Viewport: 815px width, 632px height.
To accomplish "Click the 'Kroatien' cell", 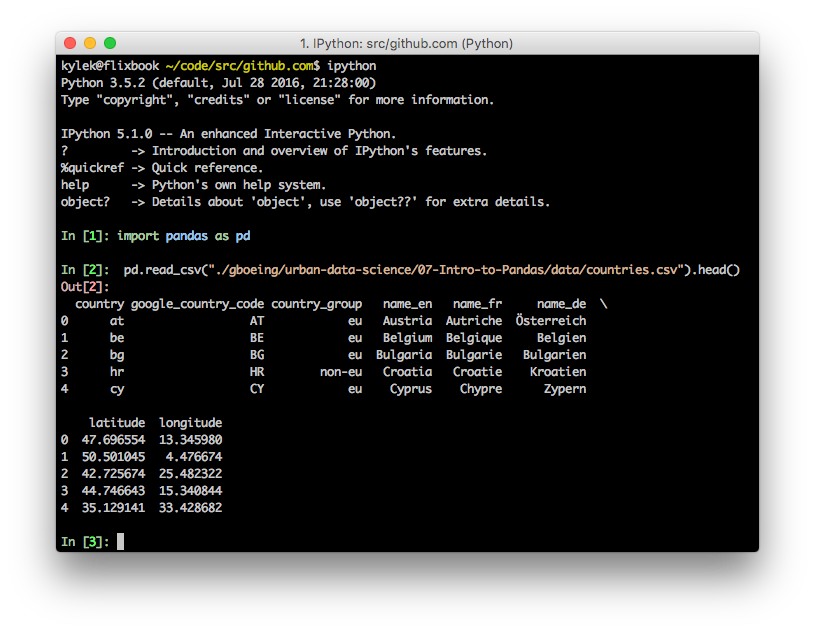I will coord(558,372).
